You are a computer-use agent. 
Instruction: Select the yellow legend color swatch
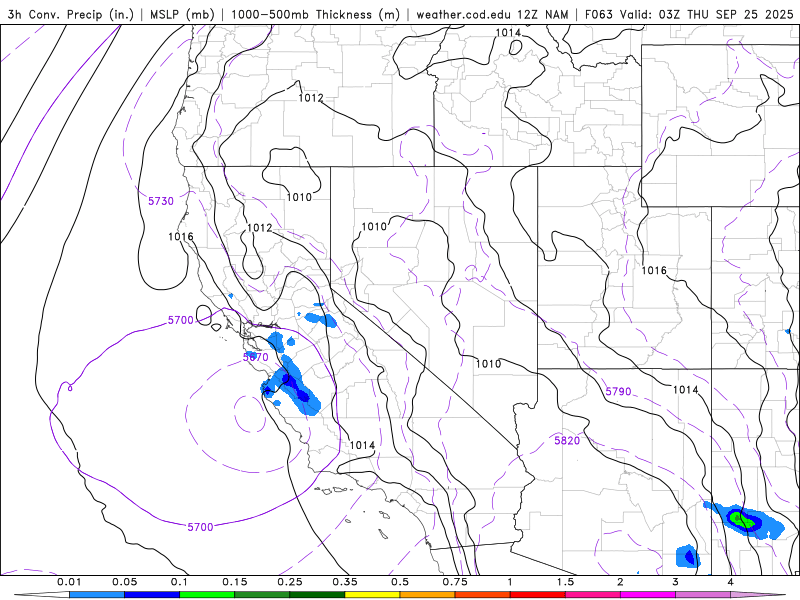point(372,594)
